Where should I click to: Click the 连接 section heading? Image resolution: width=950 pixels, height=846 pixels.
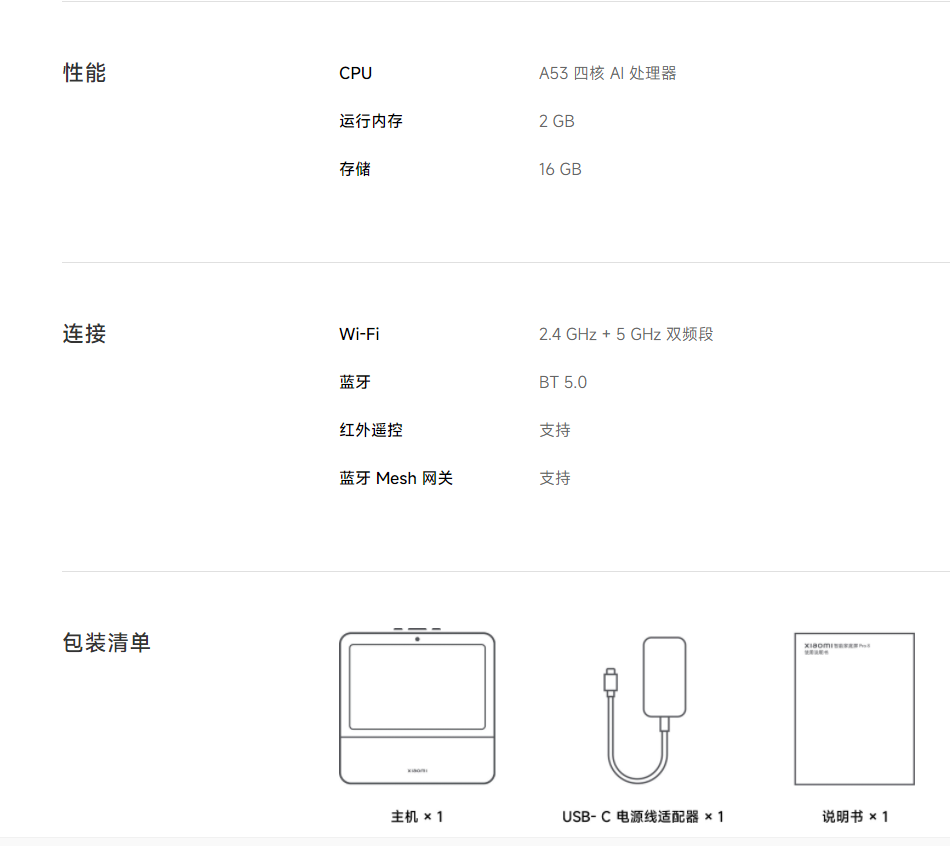[x=84, y=334]
